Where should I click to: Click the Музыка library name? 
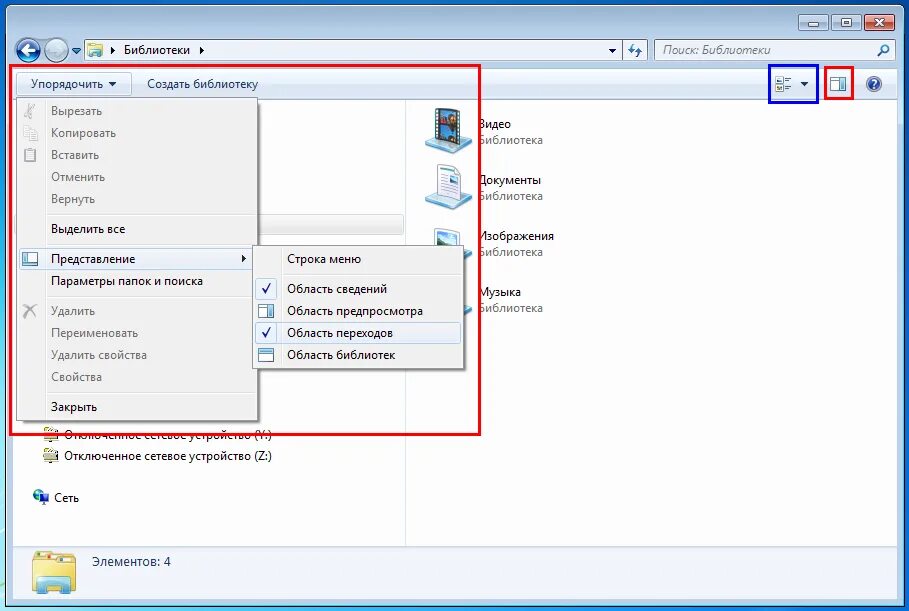point(500,292)
